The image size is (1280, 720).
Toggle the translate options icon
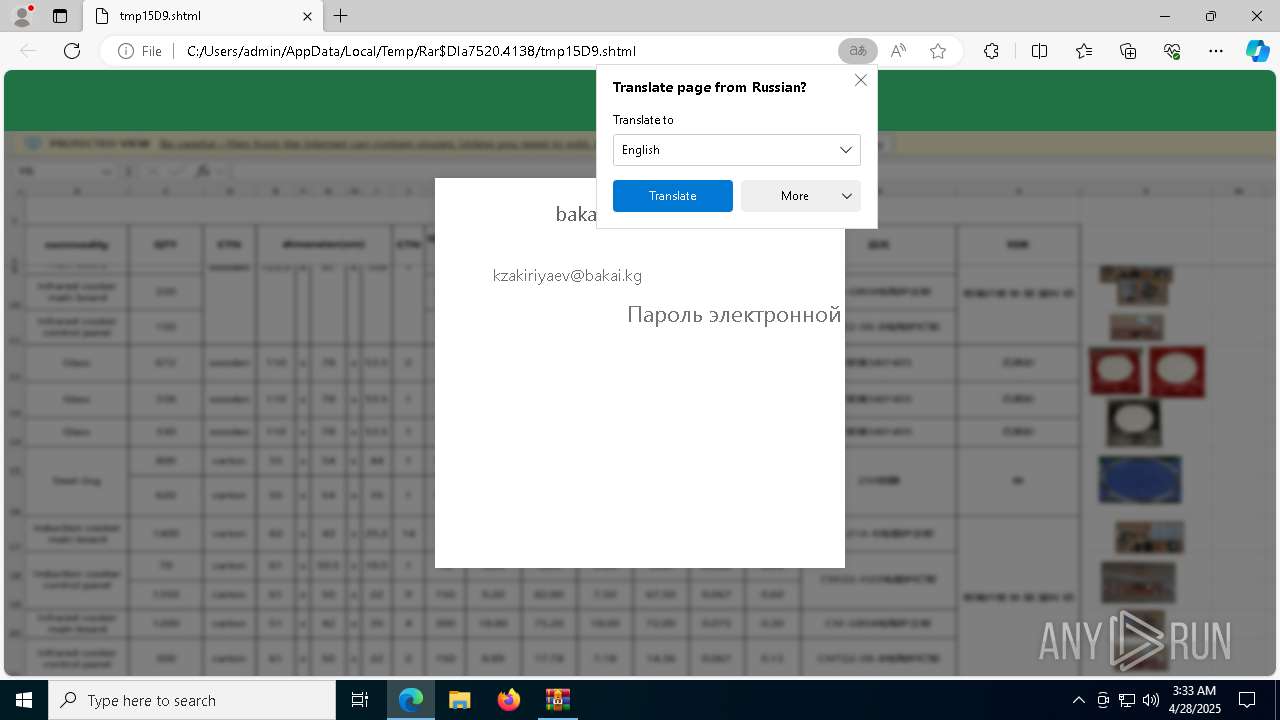click(857, 51)
